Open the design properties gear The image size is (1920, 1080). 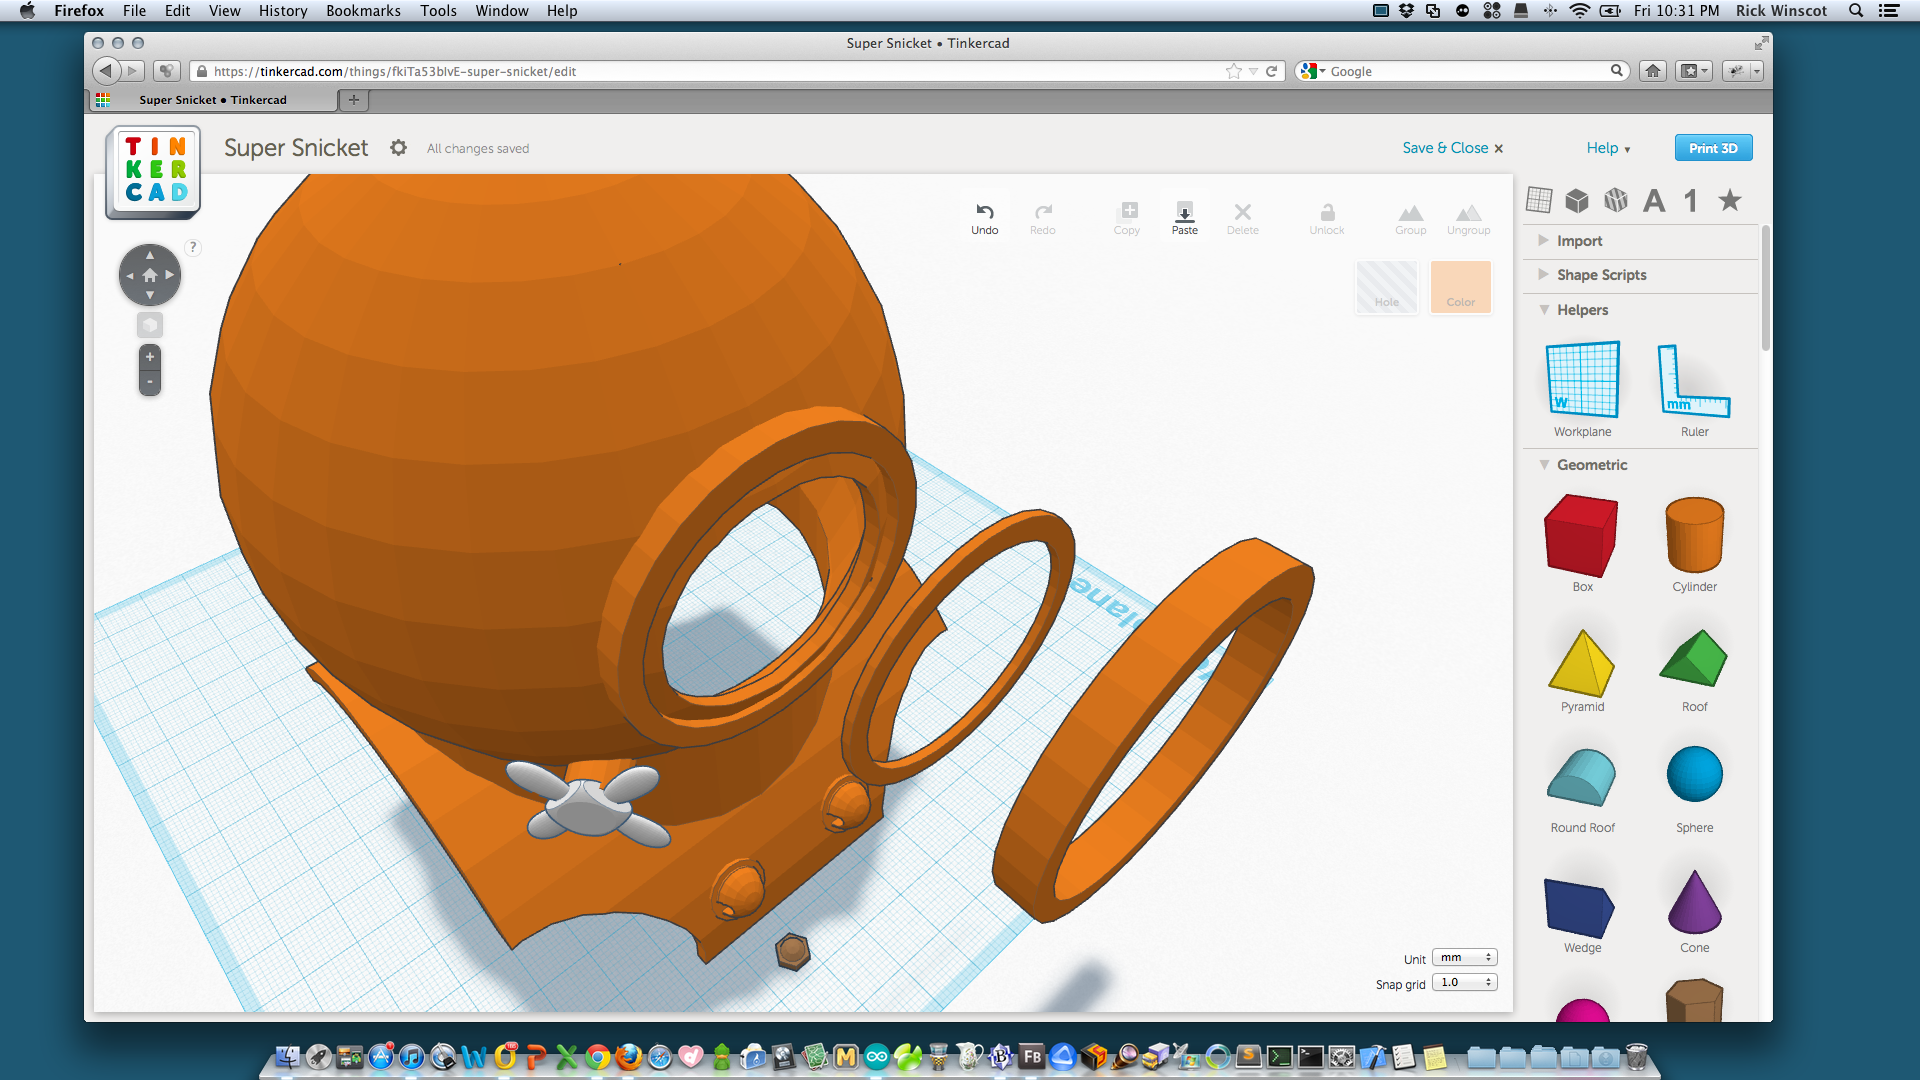click(x=398, y=148)
